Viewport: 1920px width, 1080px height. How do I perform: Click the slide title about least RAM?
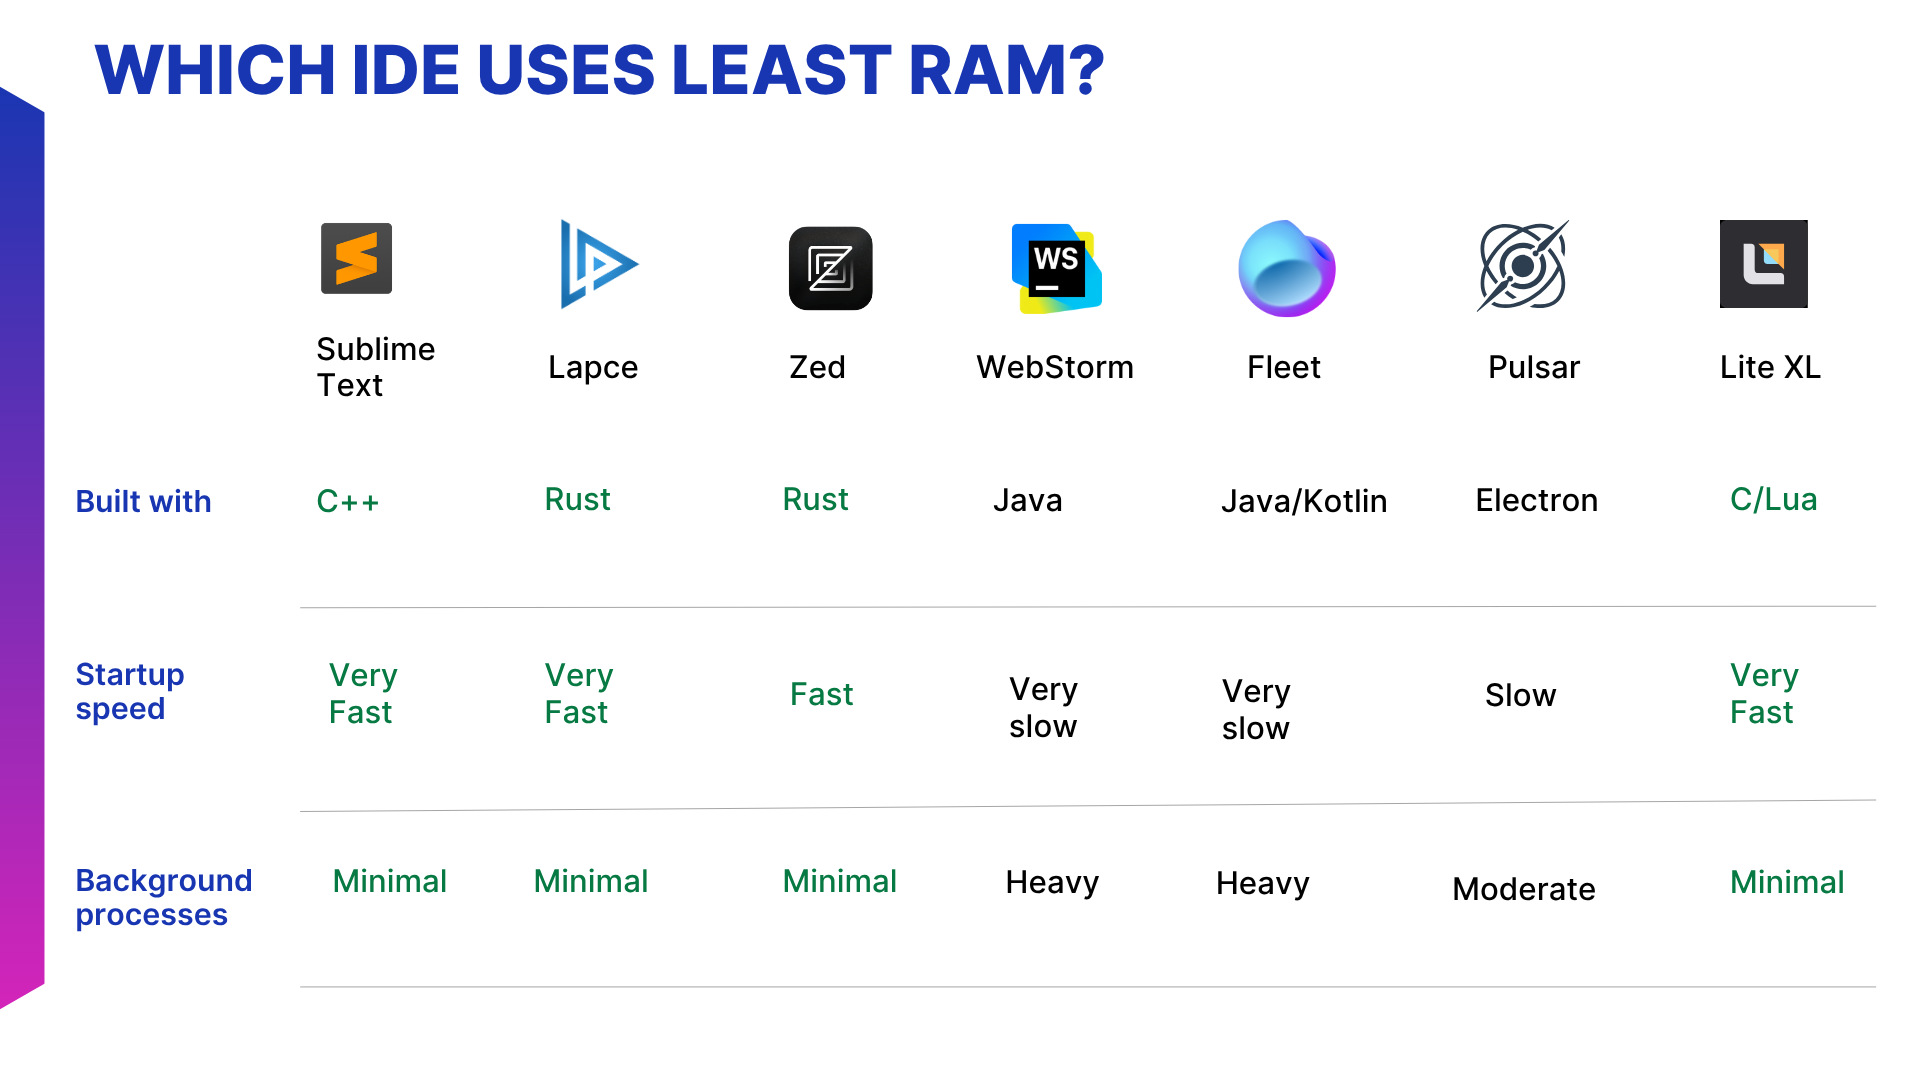[599, 70]
